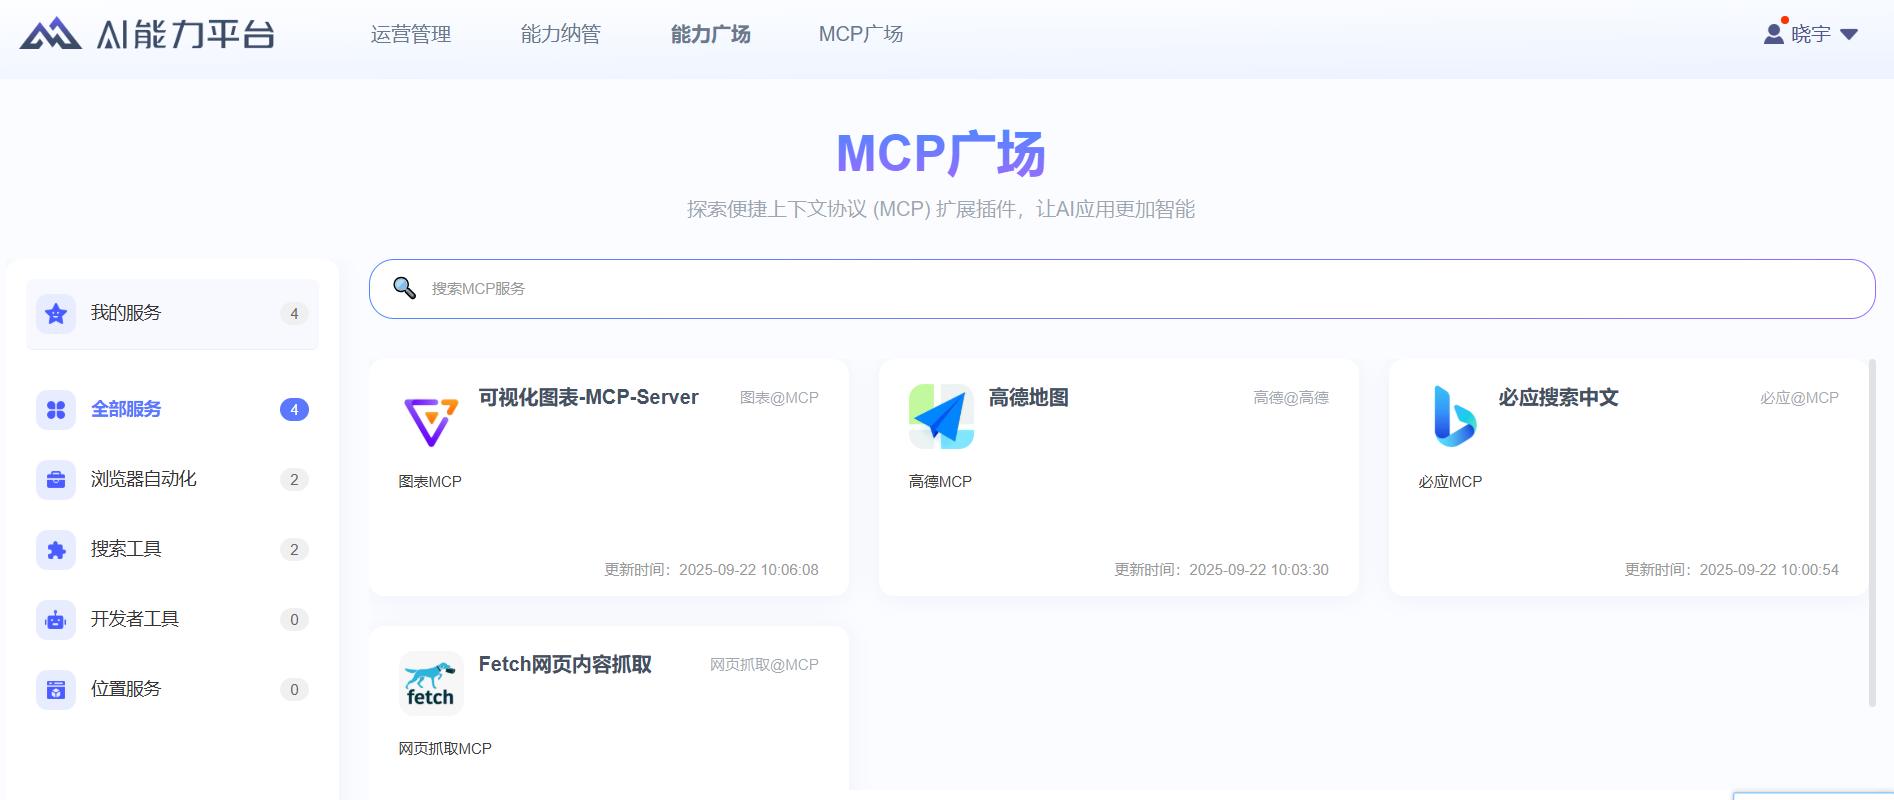
Task: Open the 必应搜索中文 card title
Action: click(x=1558, y=398)
